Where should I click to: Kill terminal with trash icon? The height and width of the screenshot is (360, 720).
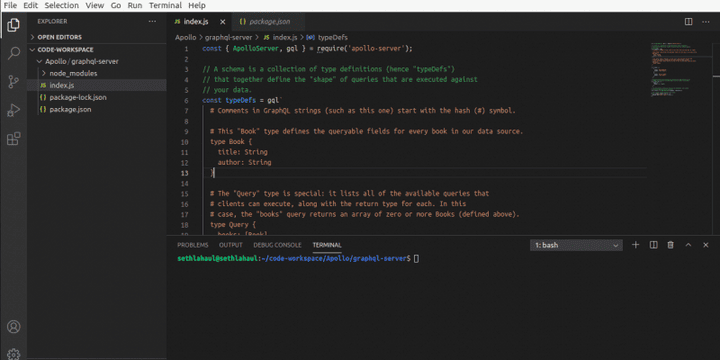pyautogui.click(x=670, y=245)
